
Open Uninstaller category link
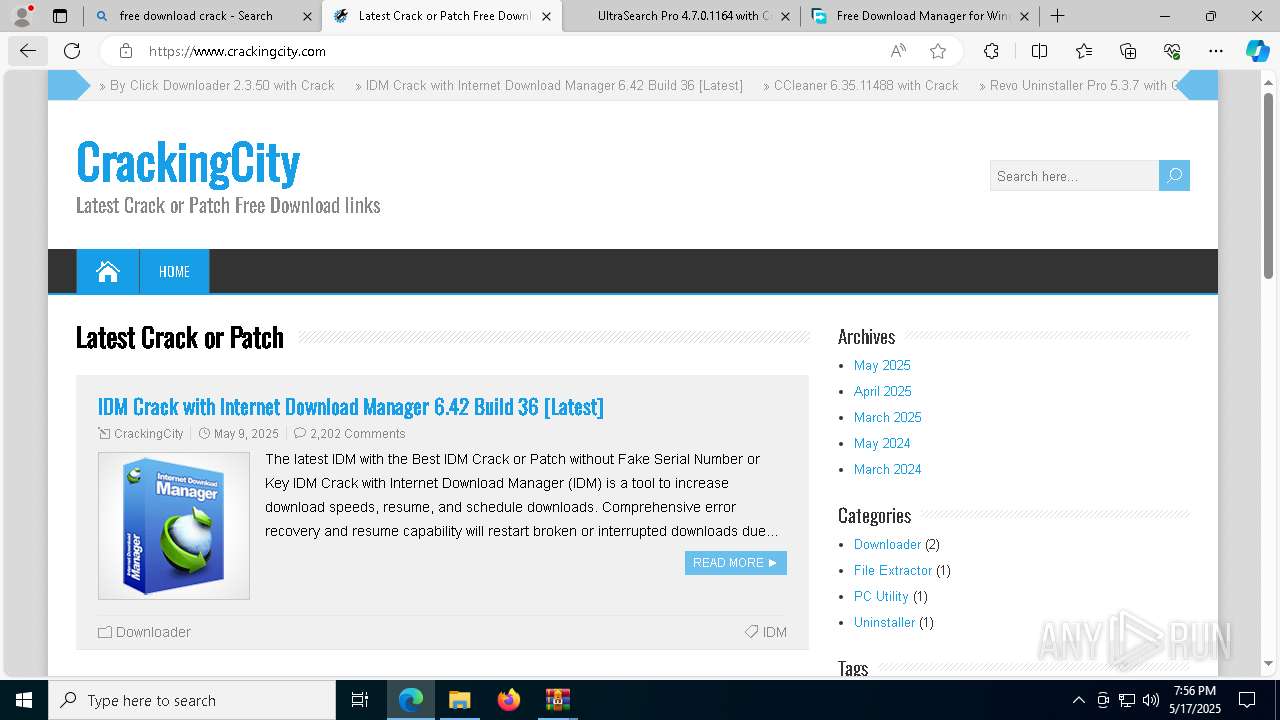click(884, 622)
